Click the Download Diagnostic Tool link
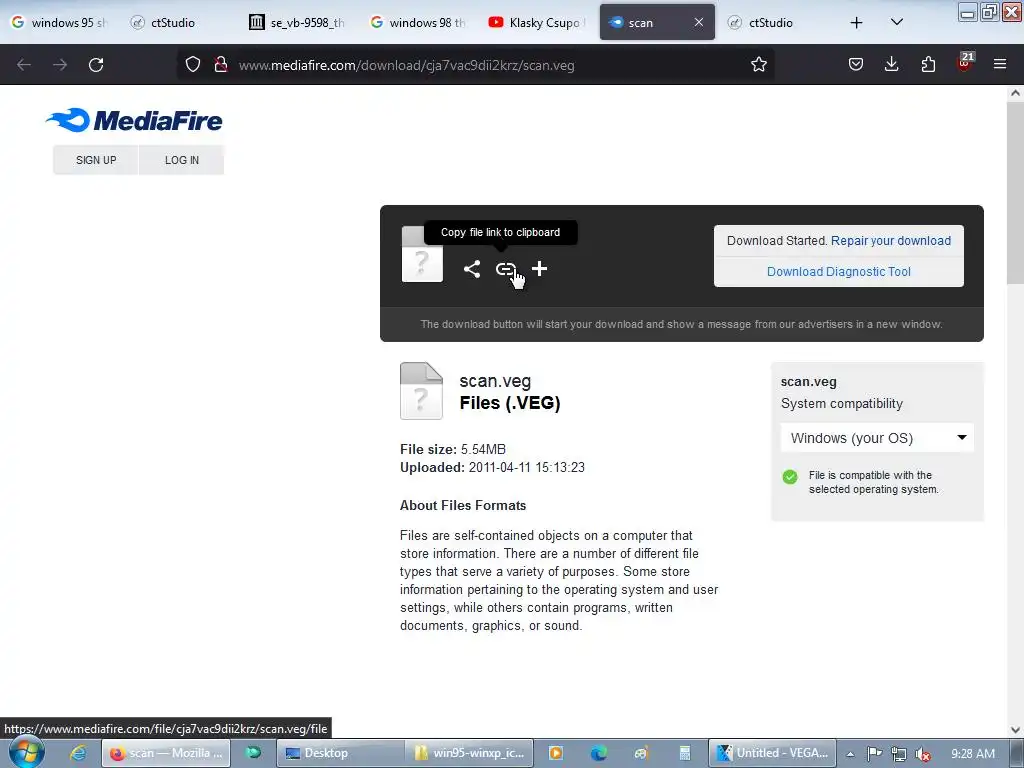Viewport: 1024px width, 768px height. [x=839, y=272]
